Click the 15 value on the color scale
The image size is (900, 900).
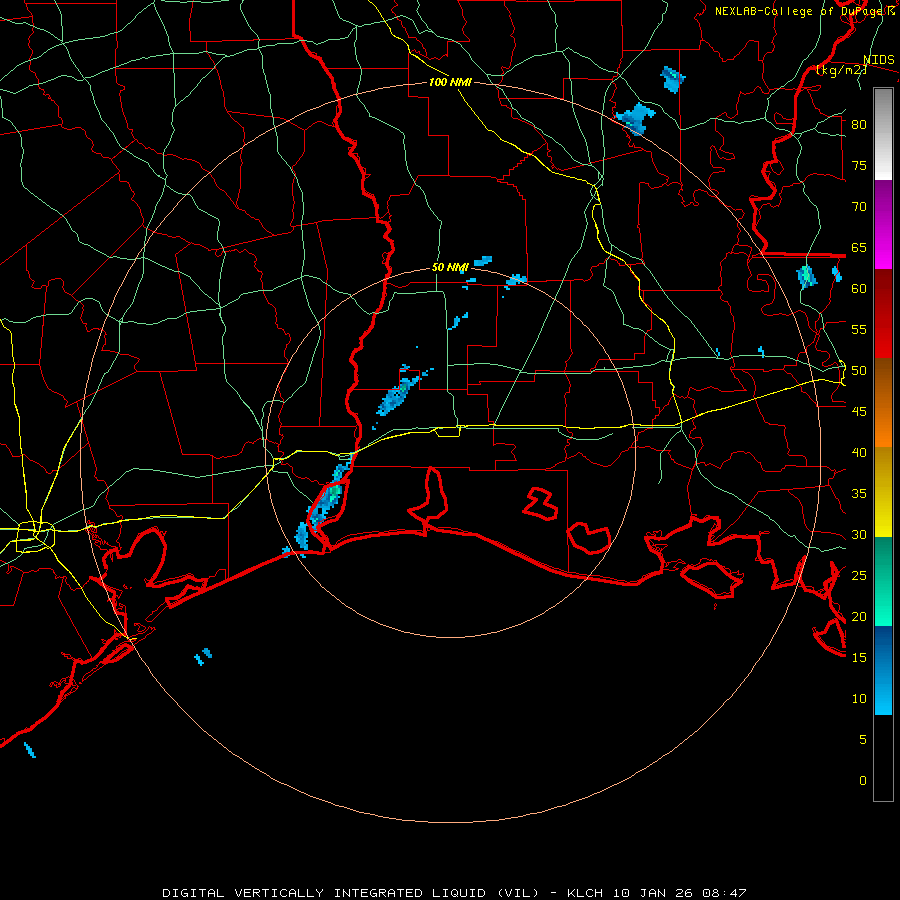coord(859,658)
